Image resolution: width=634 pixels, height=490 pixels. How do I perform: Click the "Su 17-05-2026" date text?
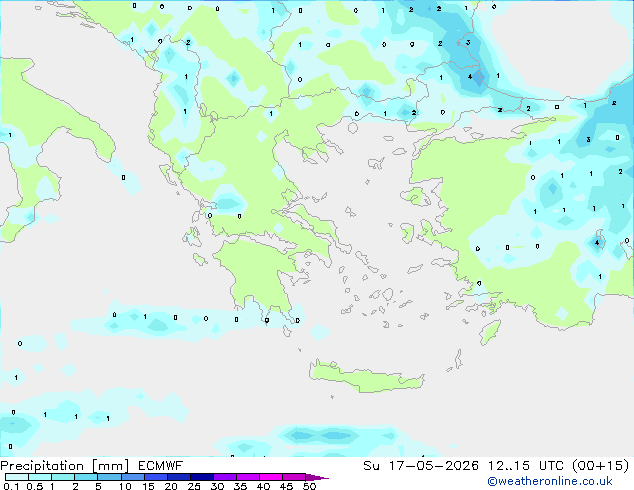click(421, 466)
